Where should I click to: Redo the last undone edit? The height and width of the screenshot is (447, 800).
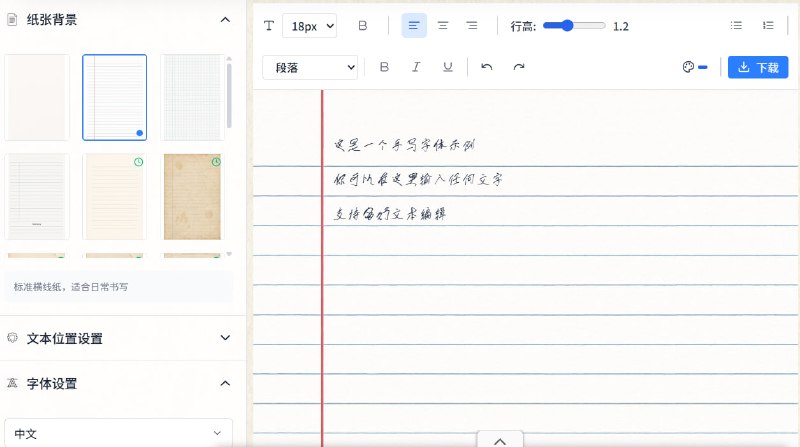pos(519,67)
